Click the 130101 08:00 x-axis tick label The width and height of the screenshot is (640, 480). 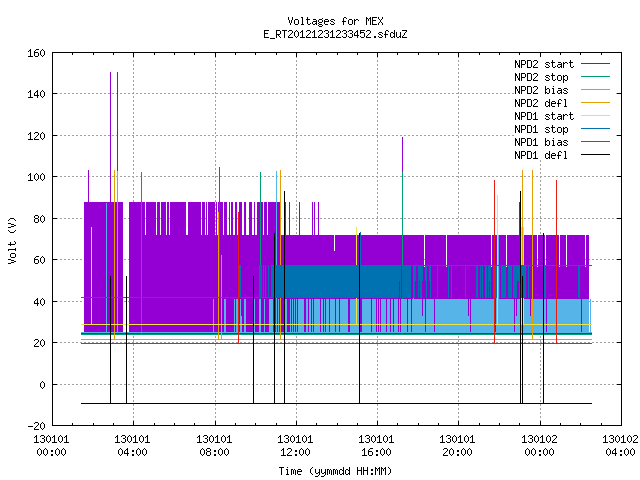tap(214, 446)
